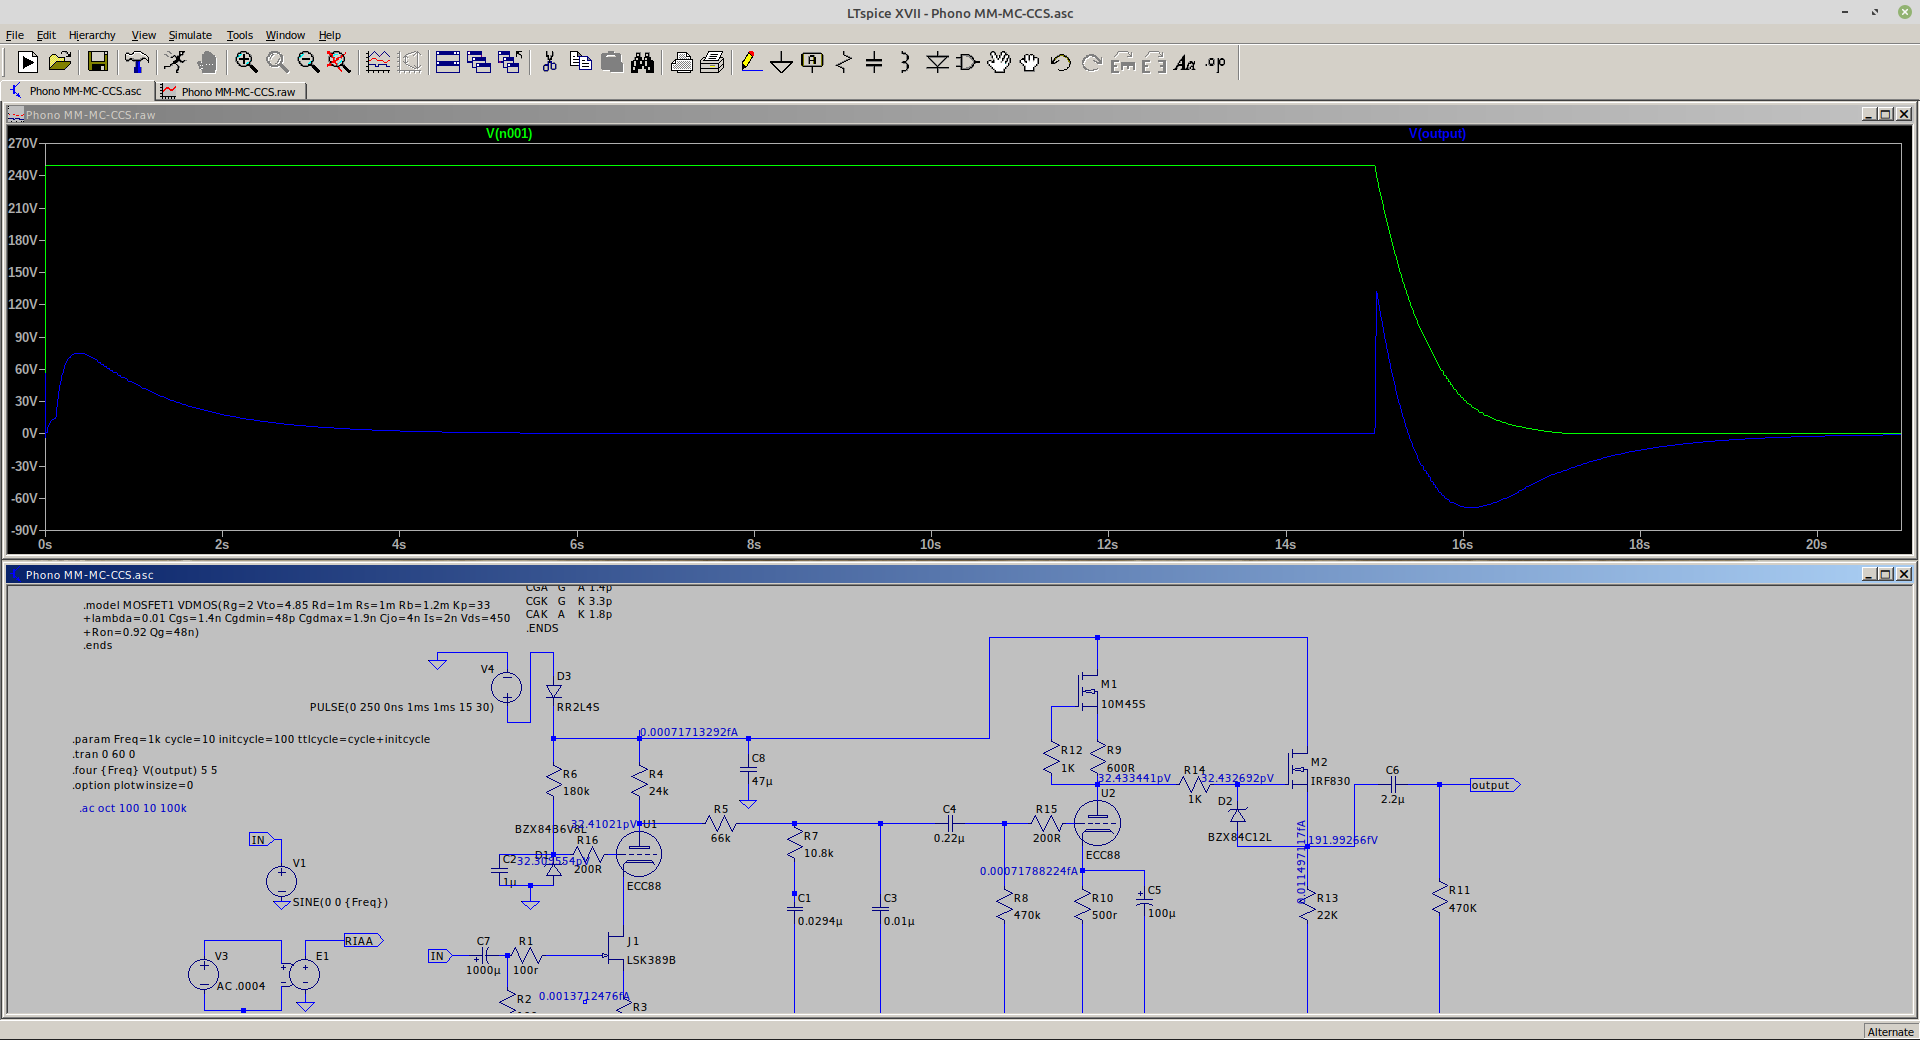
Task: Select the Text 'Aa' tool
Action: 1185,62
